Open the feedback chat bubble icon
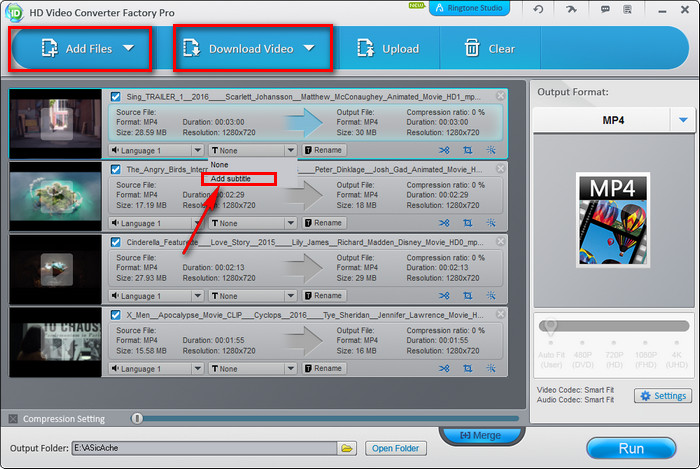The image size is (700, 469). click(x=605, y=9)
